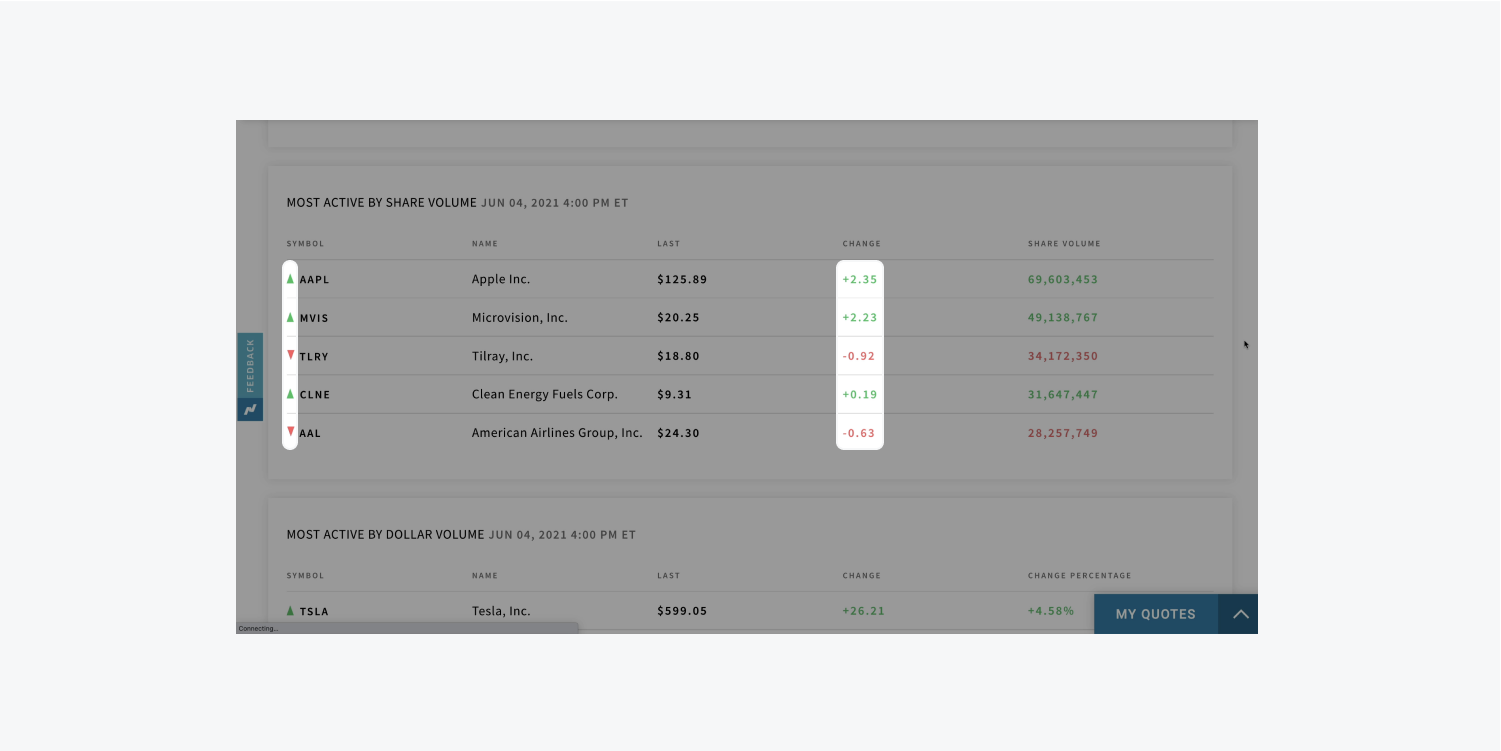This screenshot has width=1501, height=751.
Task: Select the Tilray, Inc. name cell
Action: coord(502,356)
